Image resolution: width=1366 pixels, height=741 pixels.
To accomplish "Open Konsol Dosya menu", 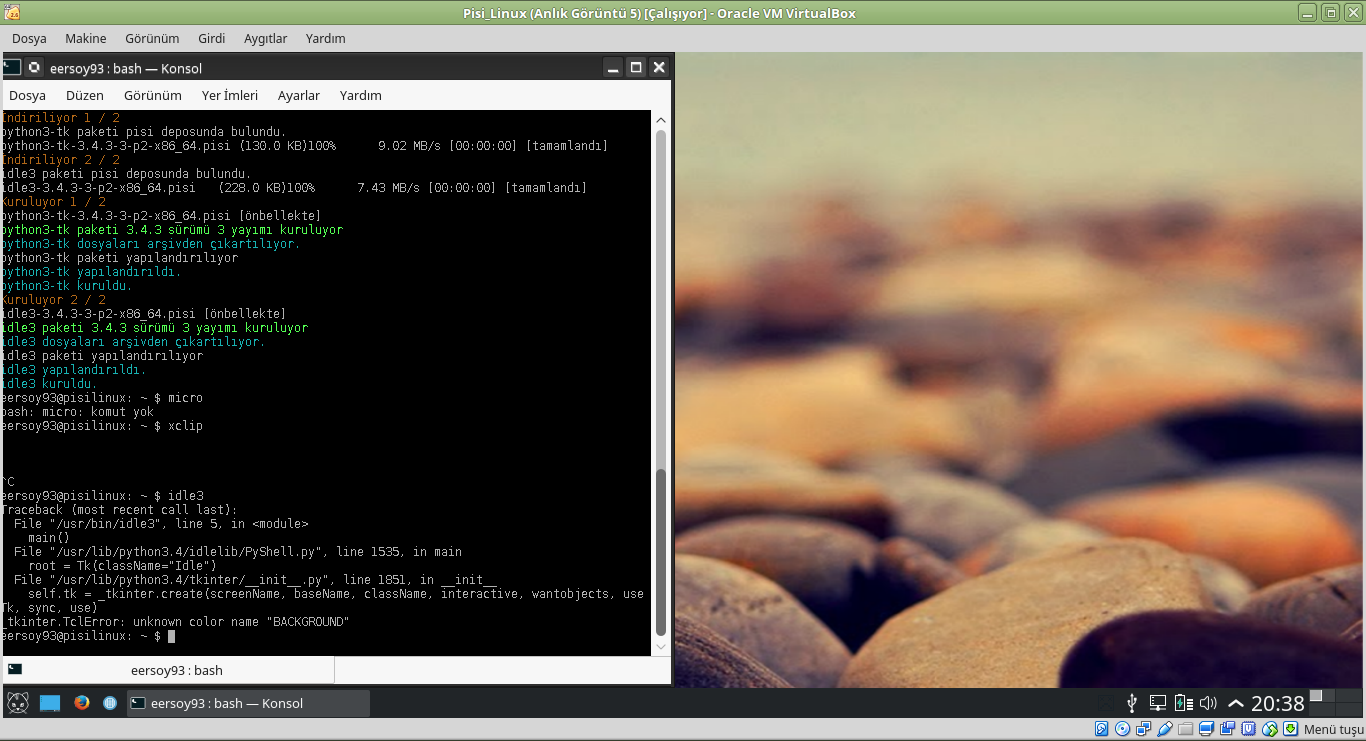I will tap(28, 95).
